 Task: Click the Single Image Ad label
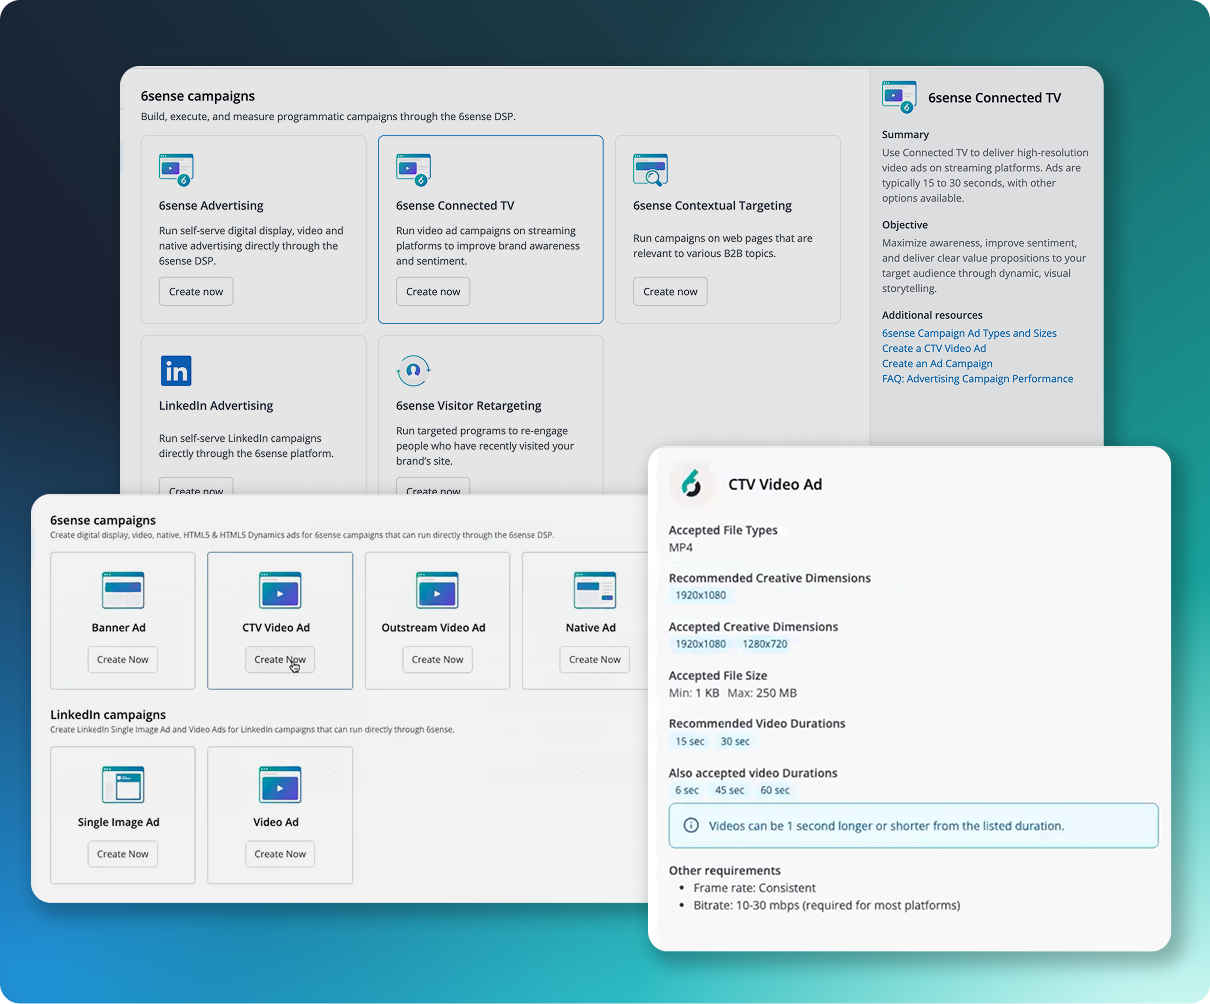pyautogui.click(x=119, y=822)
